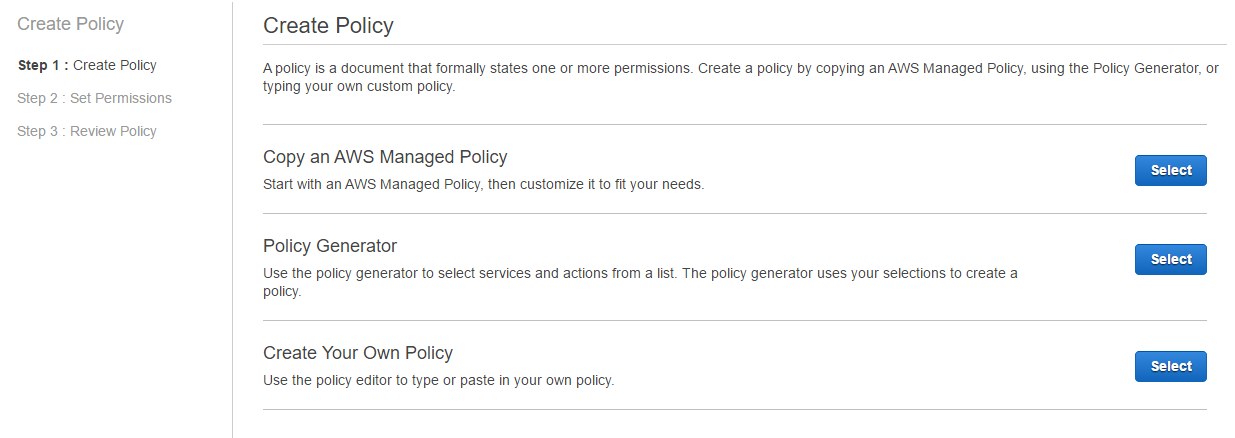The height and width of the screenshot is (438, 1235).
Task: Click the horizontal rule under the page title
Action: click(745, 44)
